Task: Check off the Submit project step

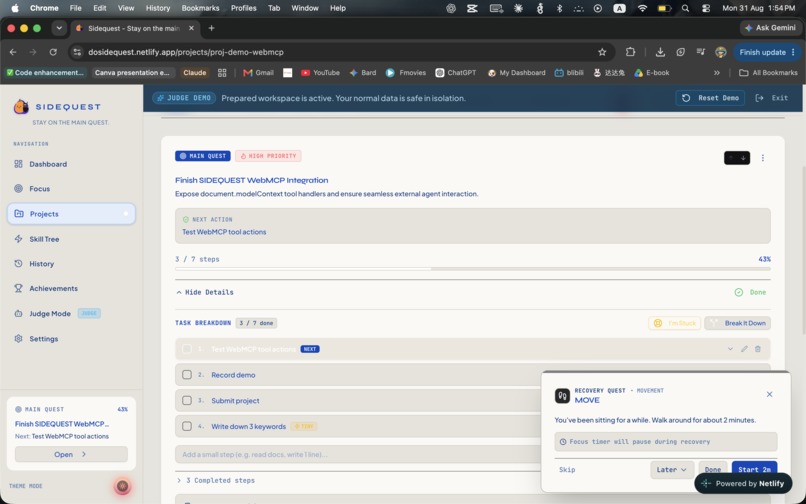Action: point(187,400)
